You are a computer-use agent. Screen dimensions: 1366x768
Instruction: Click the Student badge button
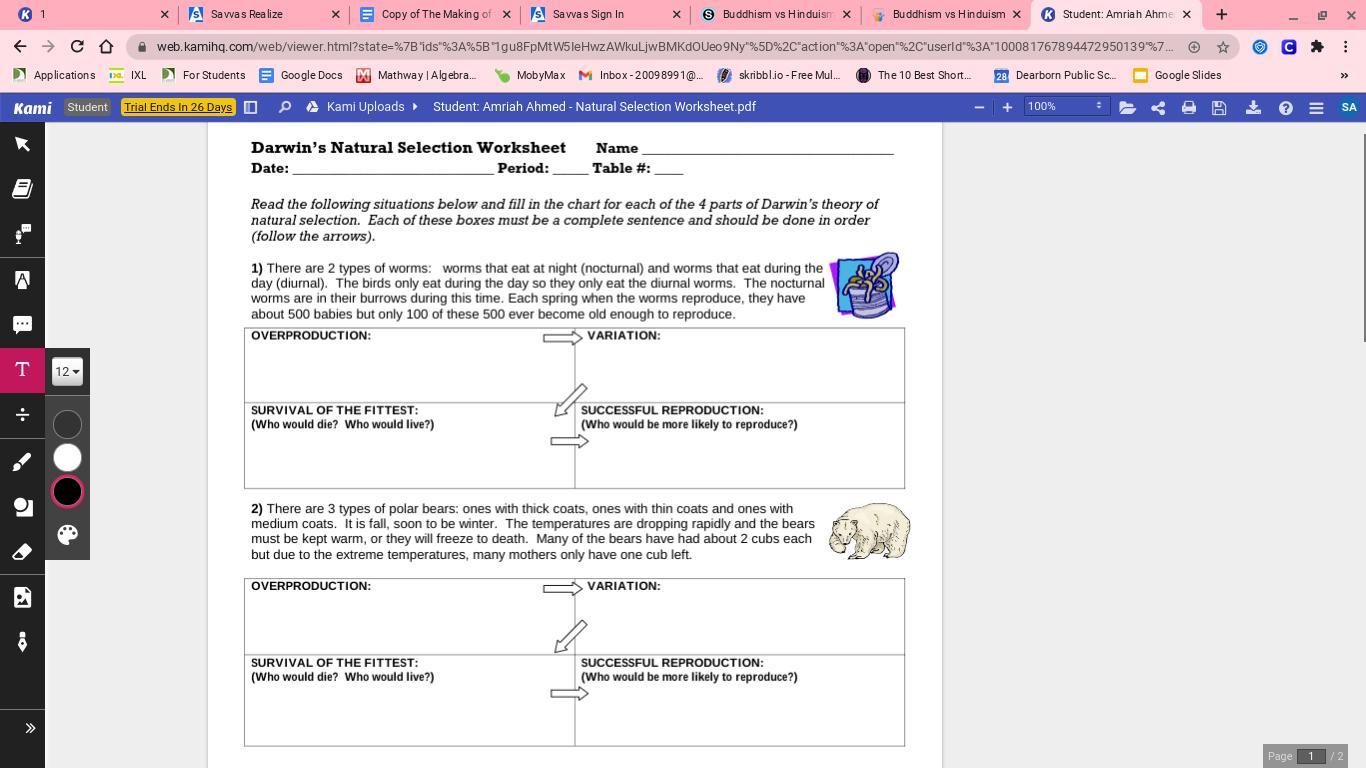pos(87,107)
